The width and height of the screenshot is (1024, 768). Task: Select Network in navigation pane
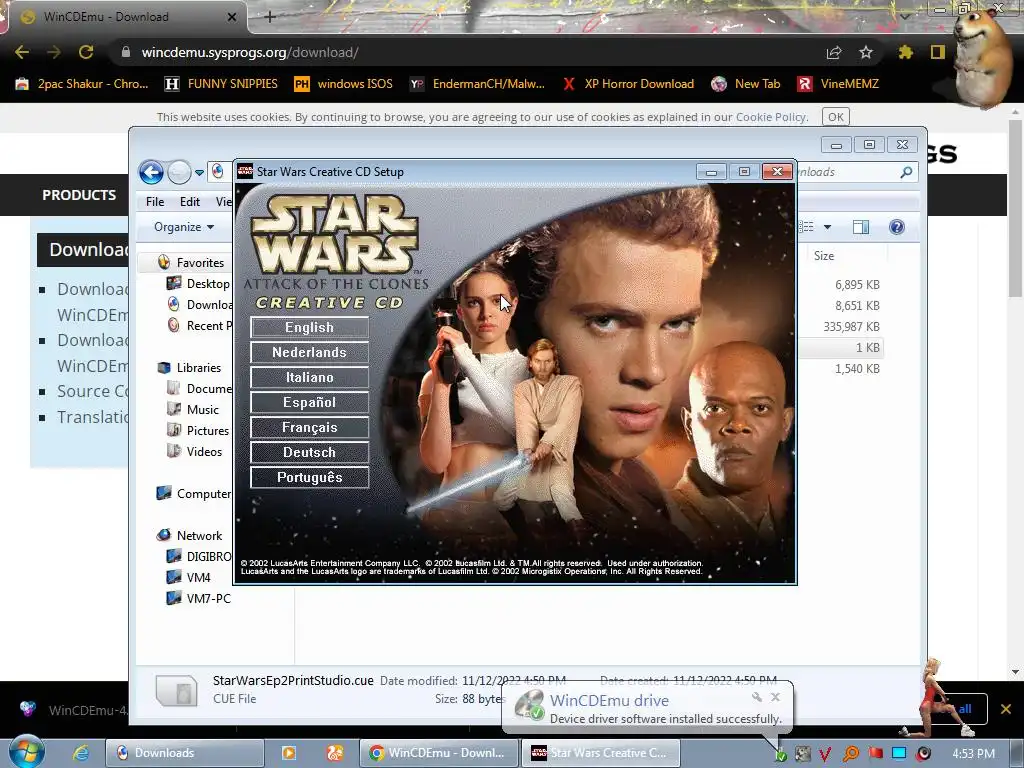click(190, 536)
